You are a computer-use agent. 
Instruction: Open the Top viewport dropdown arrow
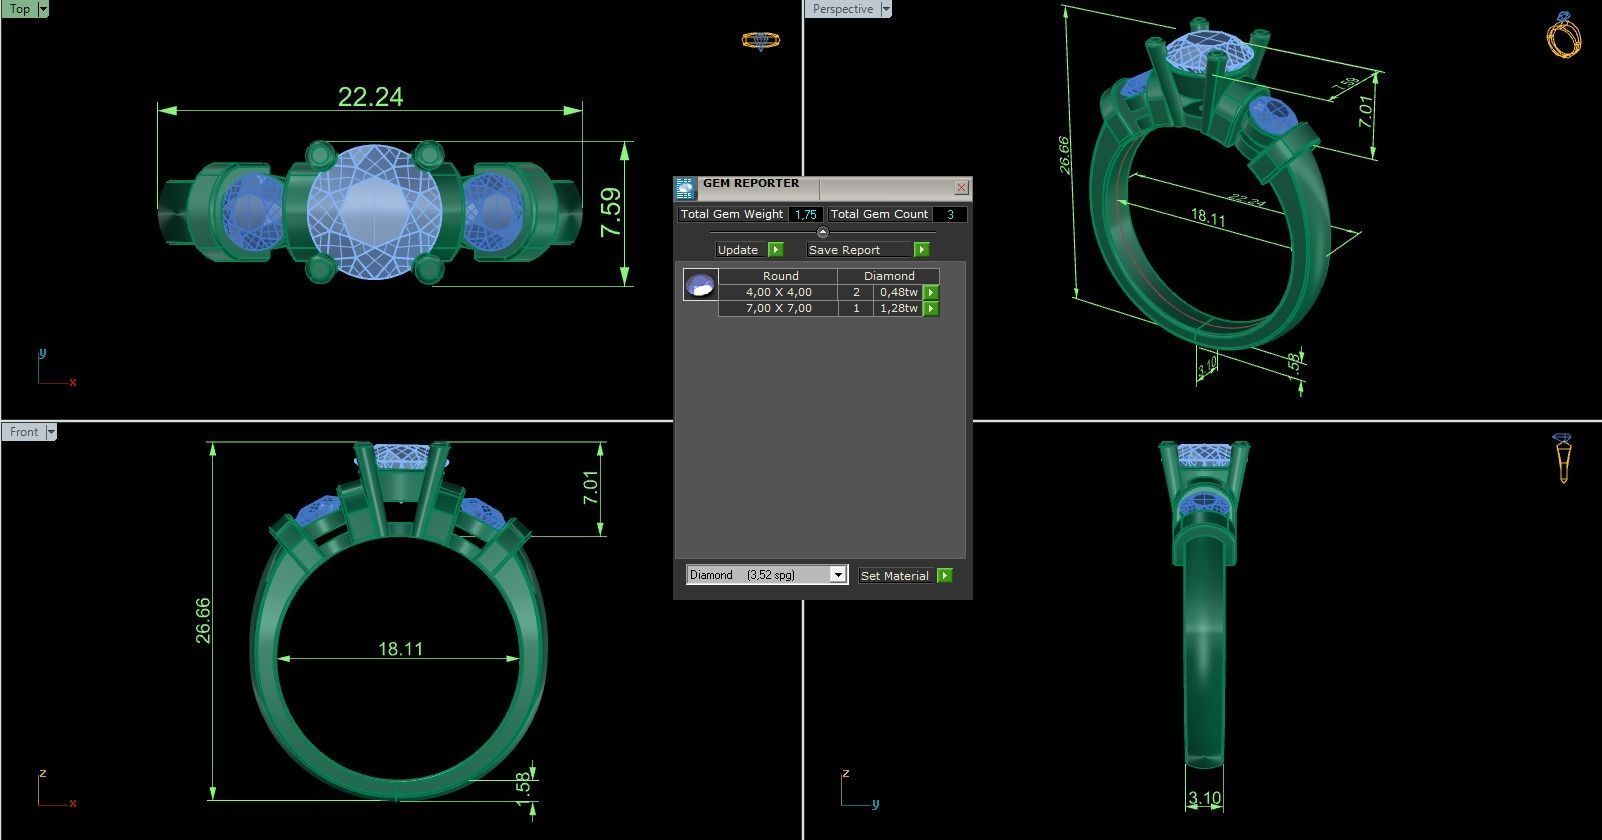(x=43, y=9)
